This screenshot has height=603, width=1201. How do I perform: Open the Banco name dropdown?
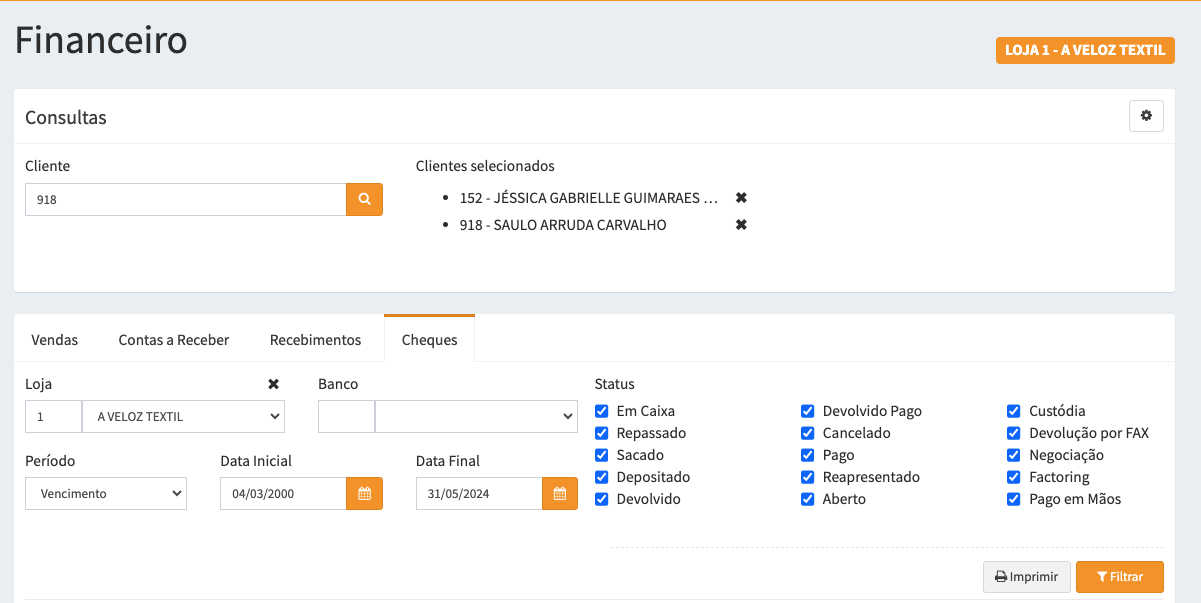point(476,417)
